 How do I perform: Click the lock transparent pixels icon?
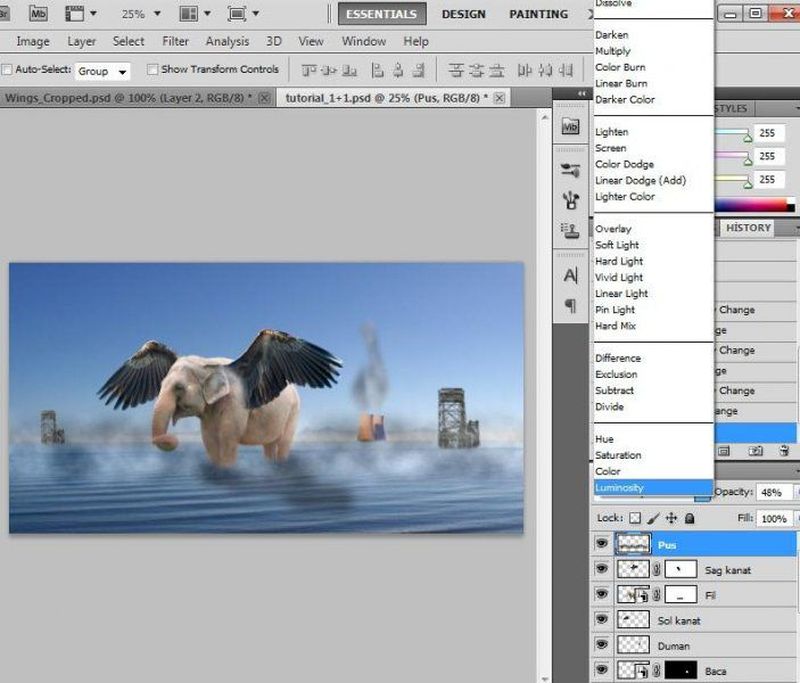coord(633,519)
